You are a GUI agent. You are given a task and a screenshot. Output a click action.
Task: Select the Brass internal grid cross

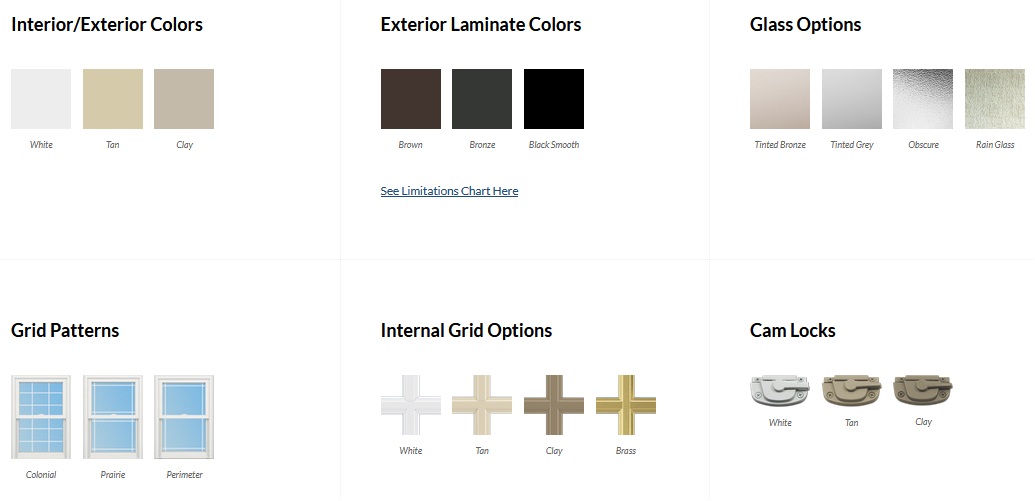[x=626, y=405]
